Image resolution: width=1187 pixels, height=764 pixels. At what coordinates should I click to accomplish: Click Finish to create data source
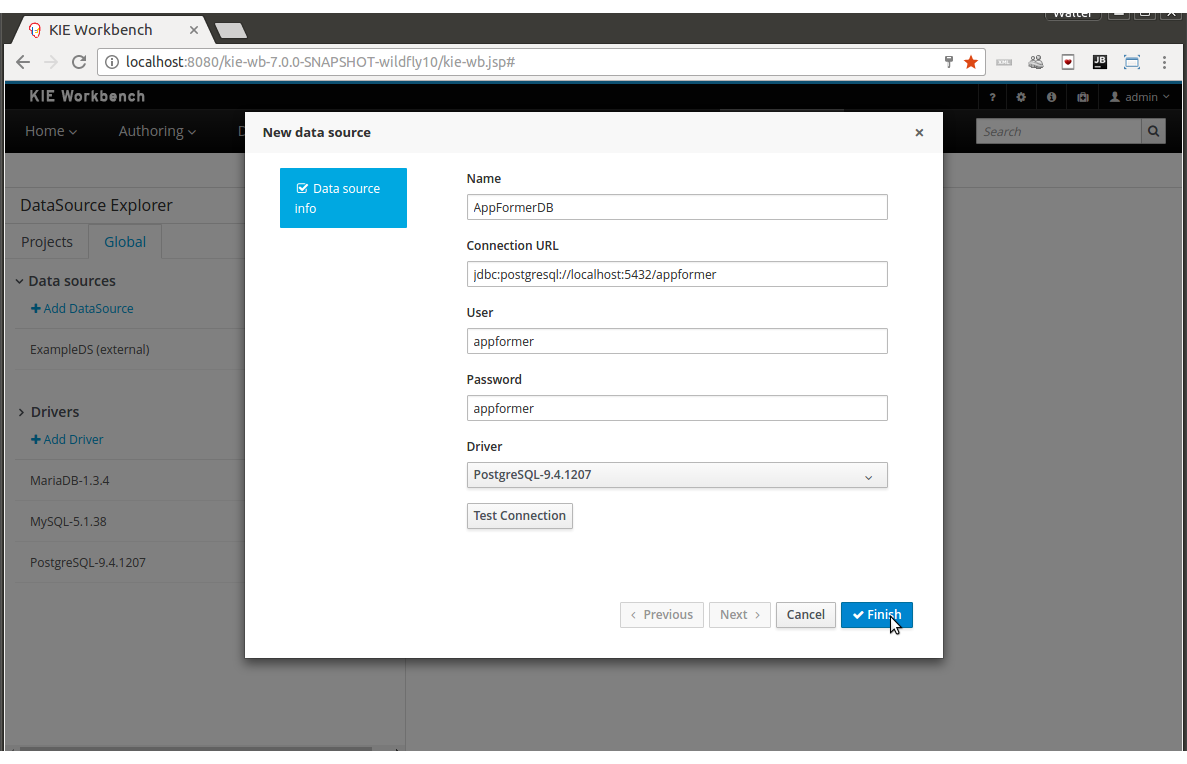876,615
